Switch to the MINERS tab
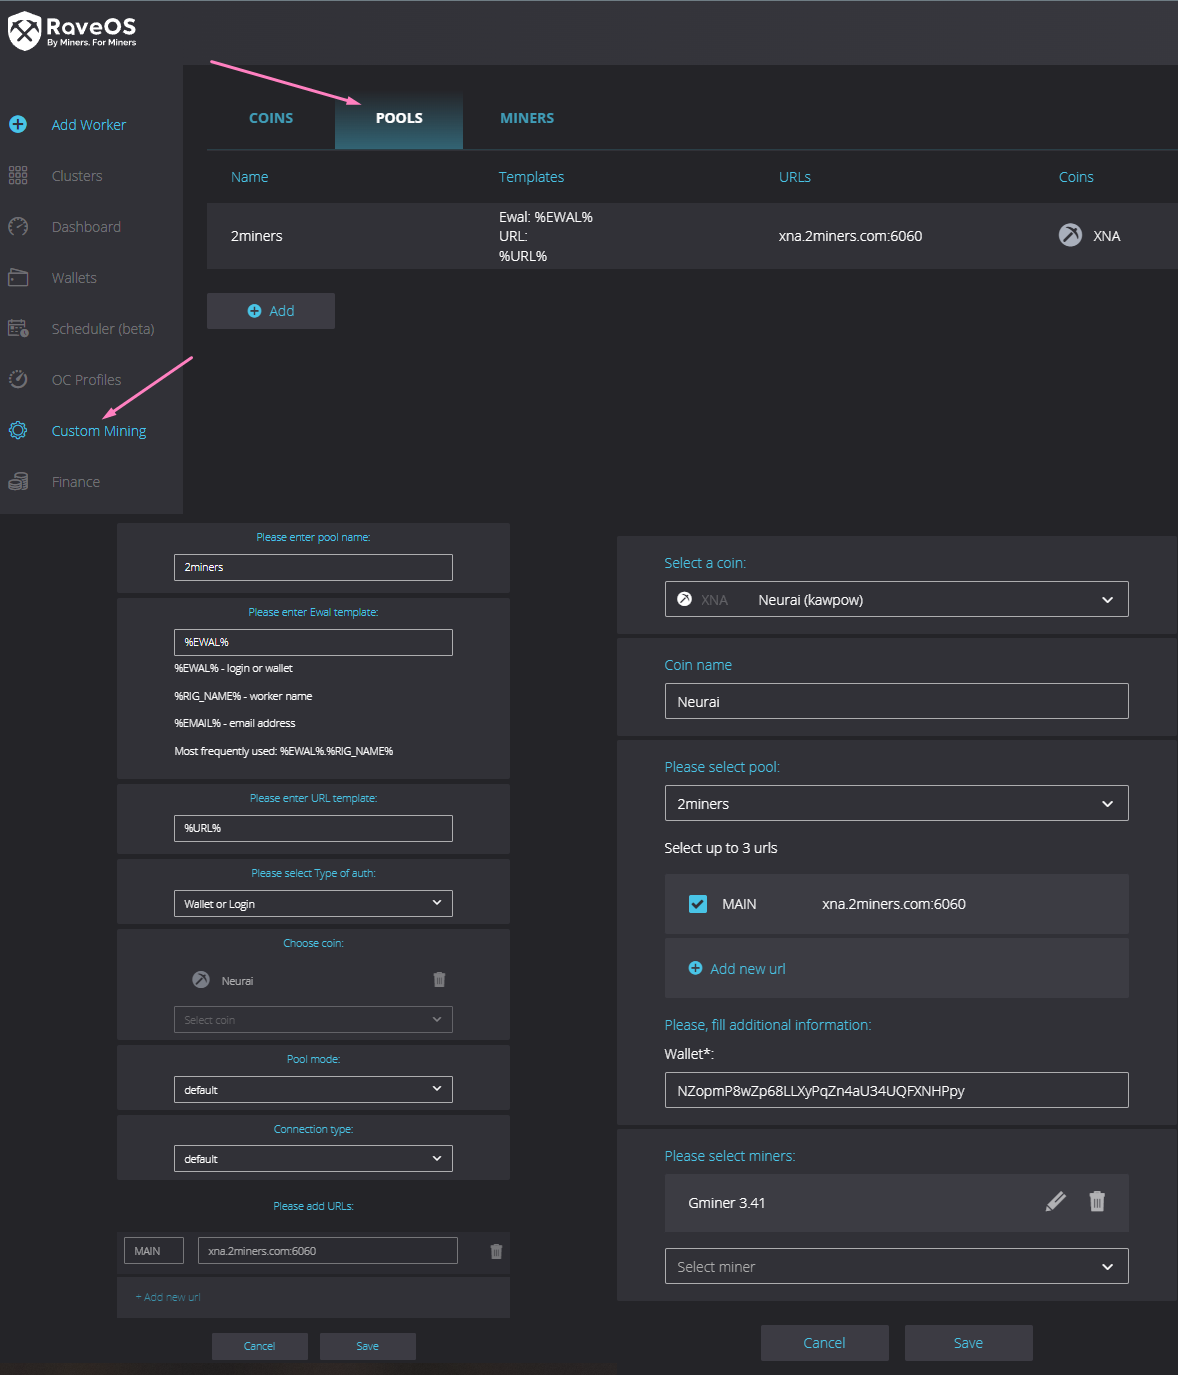1178x1375 pixels. [x=527, y=117]
